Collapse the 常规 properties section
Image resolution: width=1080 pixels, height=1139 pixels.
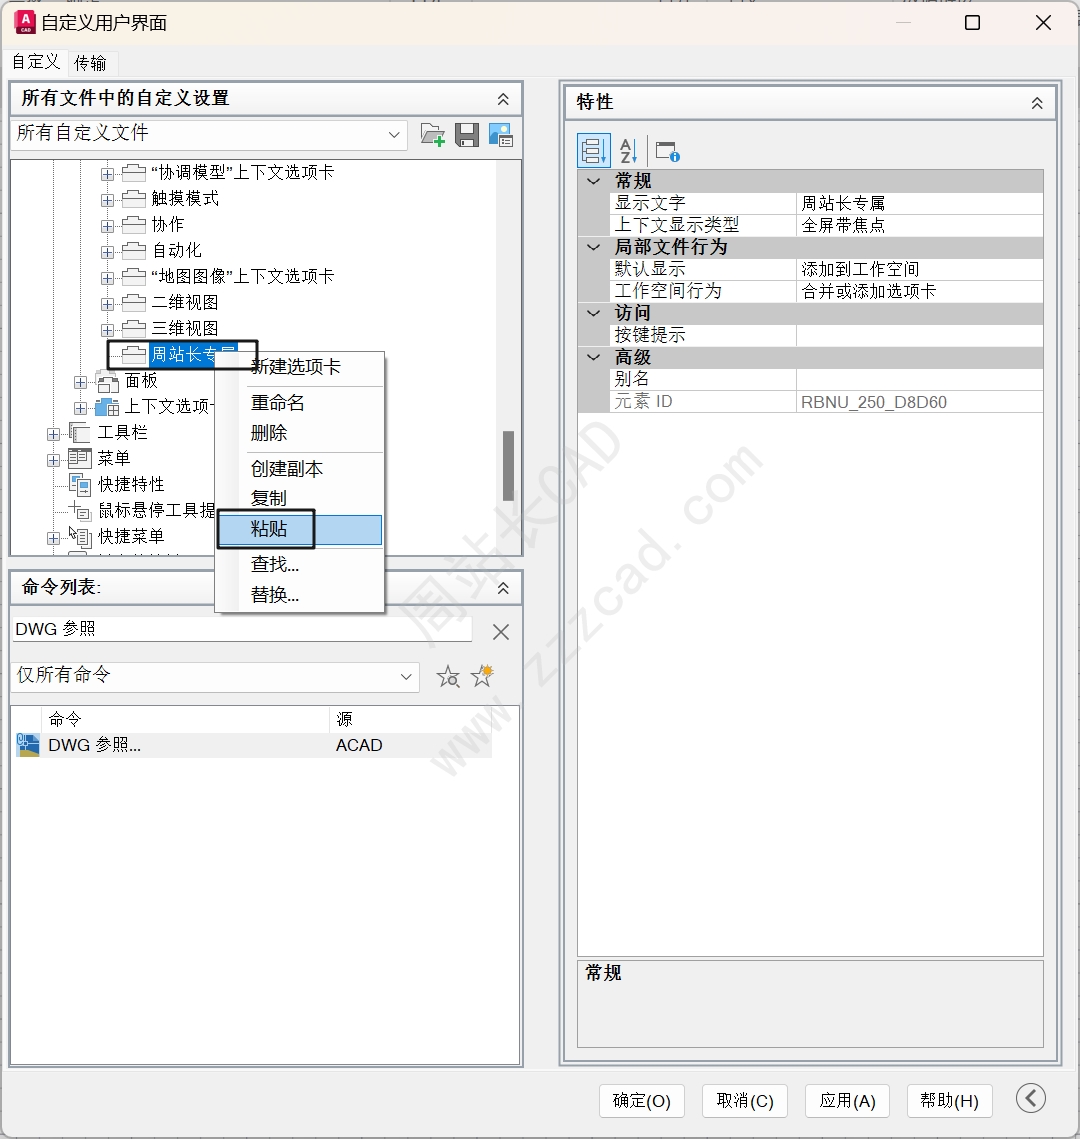(x=594, y=181)
